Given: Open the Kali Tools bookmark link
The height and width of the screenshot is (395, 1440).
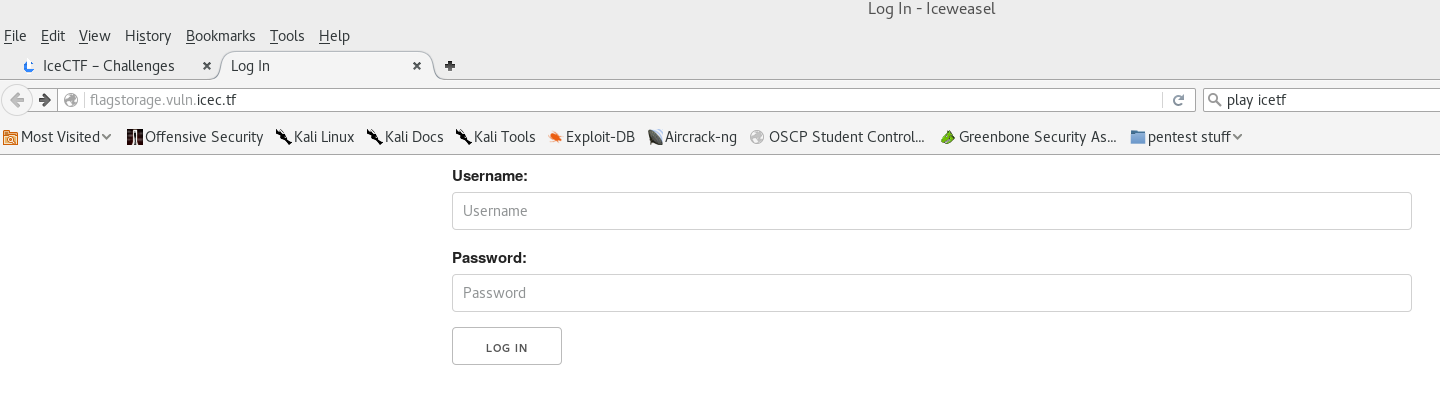Looking at the screenshot, I should [496, 137].
